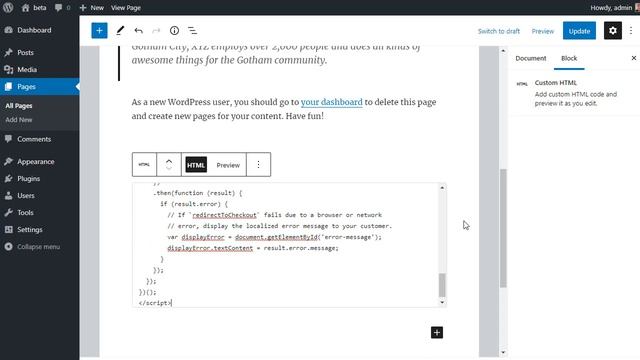Change block type via HTML block icon
The height and width of the screenshot is (360, 640).
[144, 164]
